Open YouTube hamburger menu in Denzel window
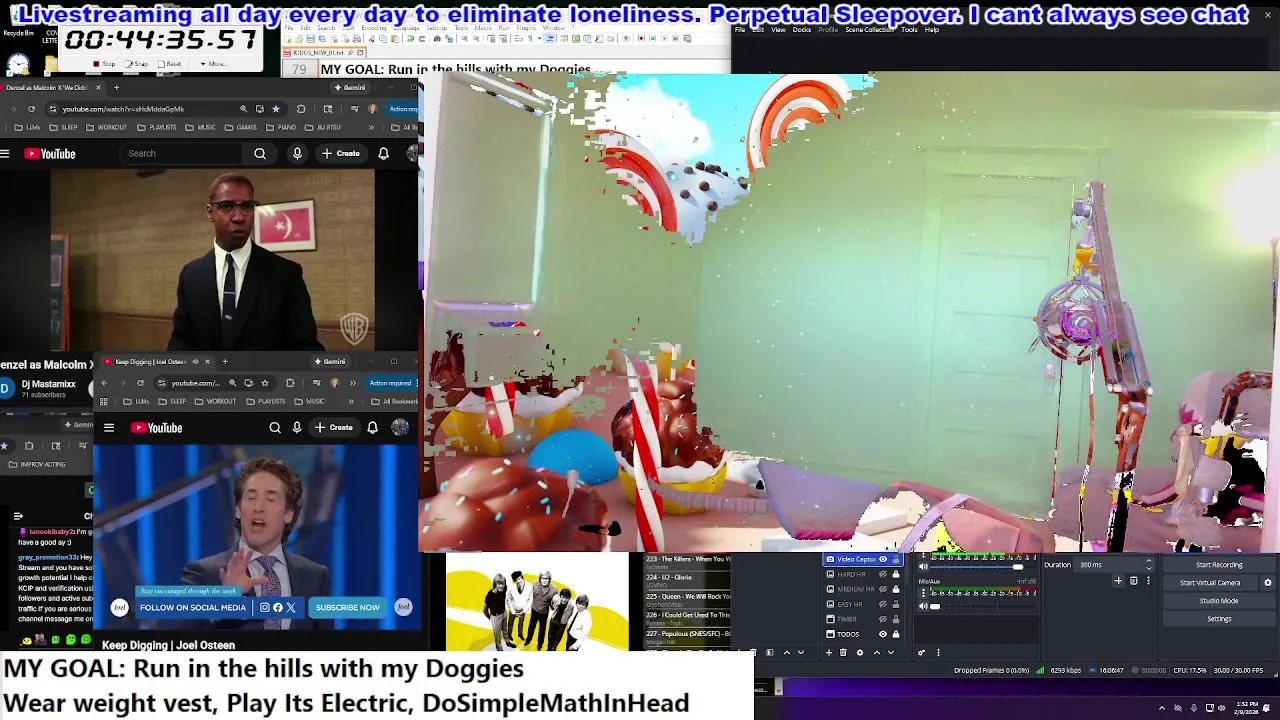 pos(6,153)
